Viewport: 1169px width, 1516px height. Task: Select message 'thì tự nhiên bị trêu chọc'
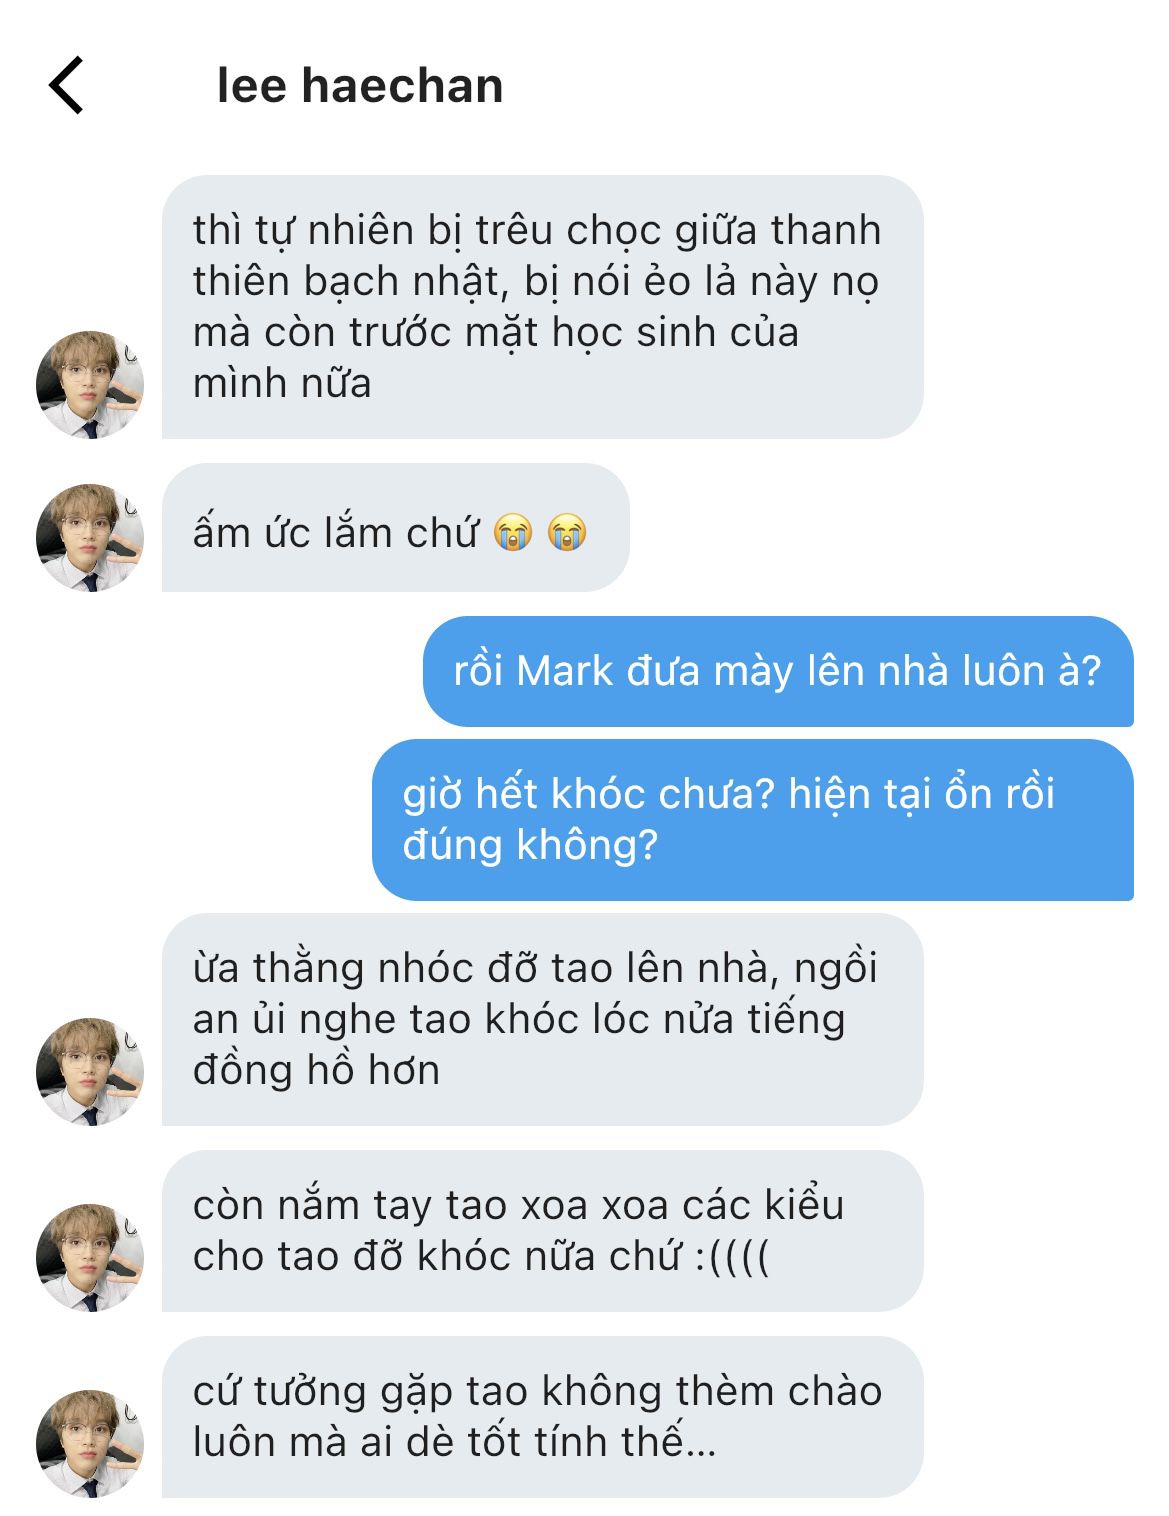coord(542,307)
